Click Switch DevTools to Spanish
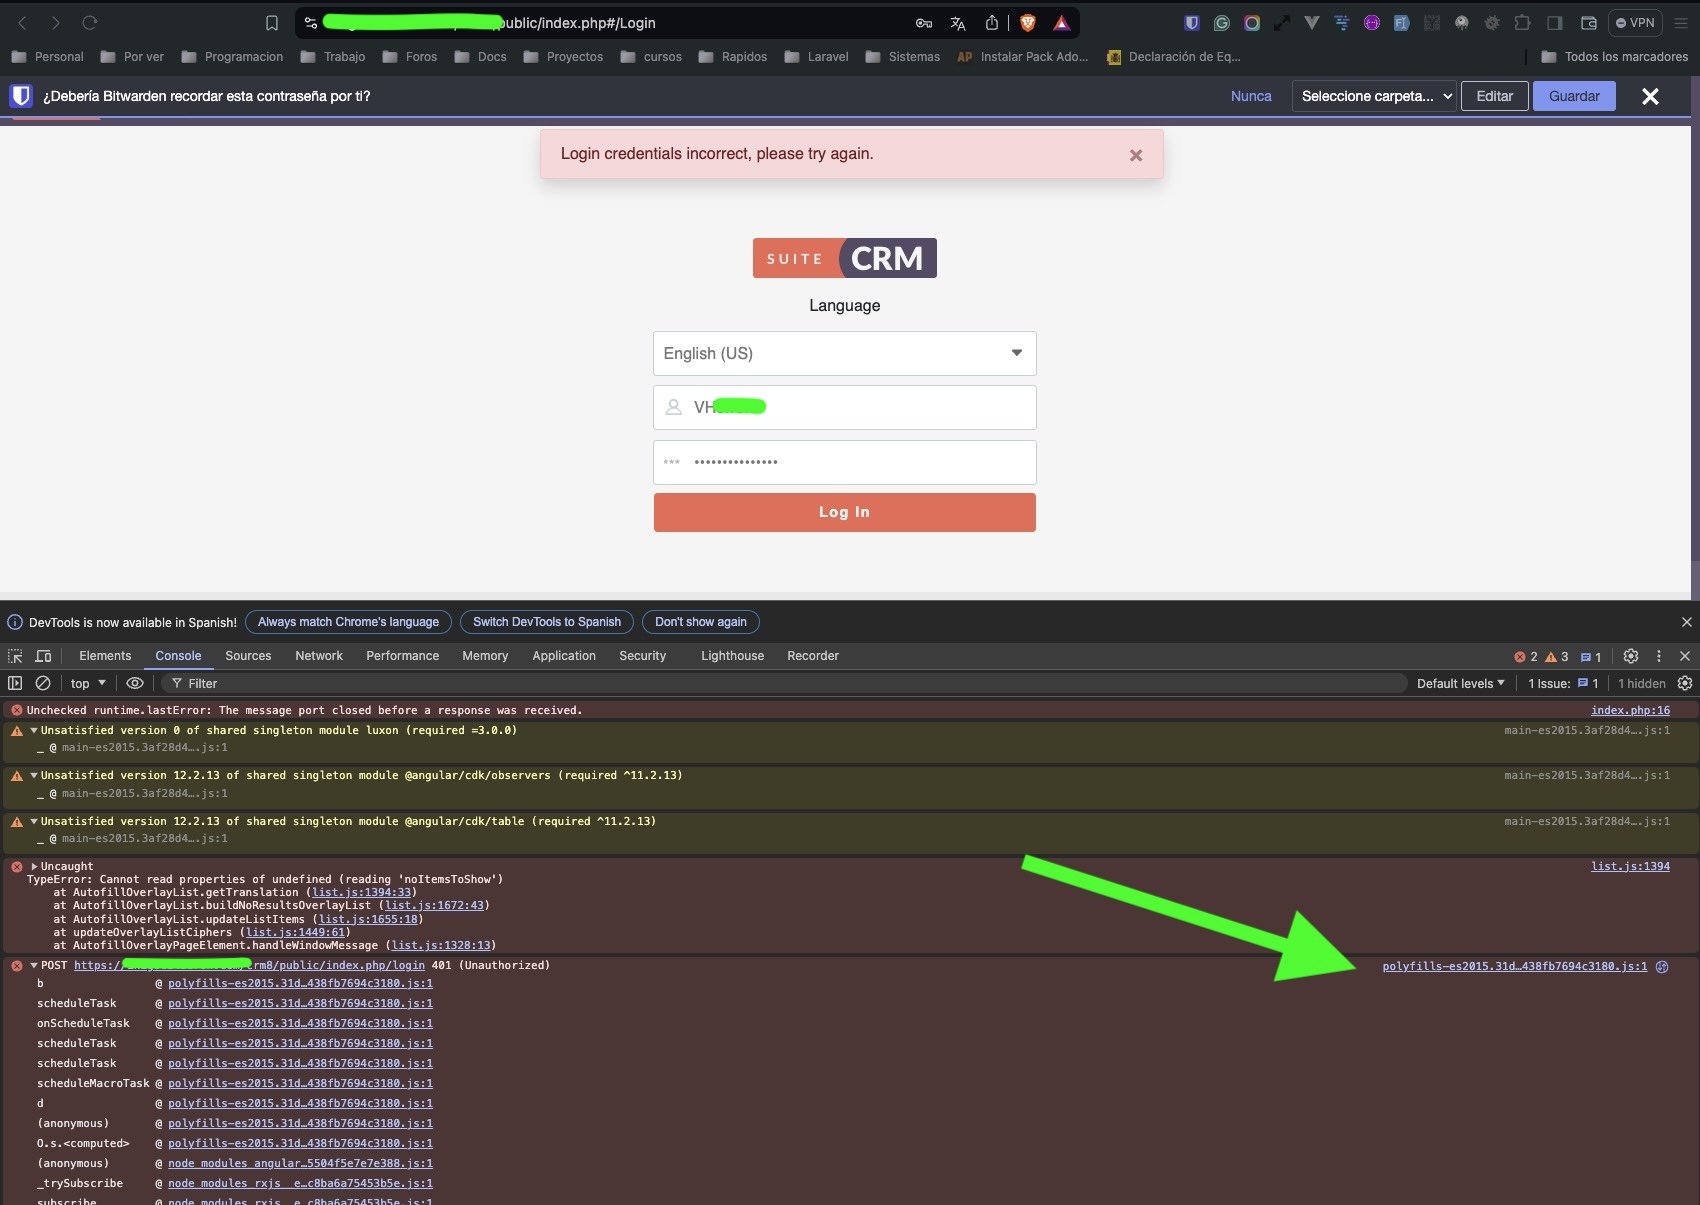This screenshot has width=1700, height=1205. tap(547, 622)
